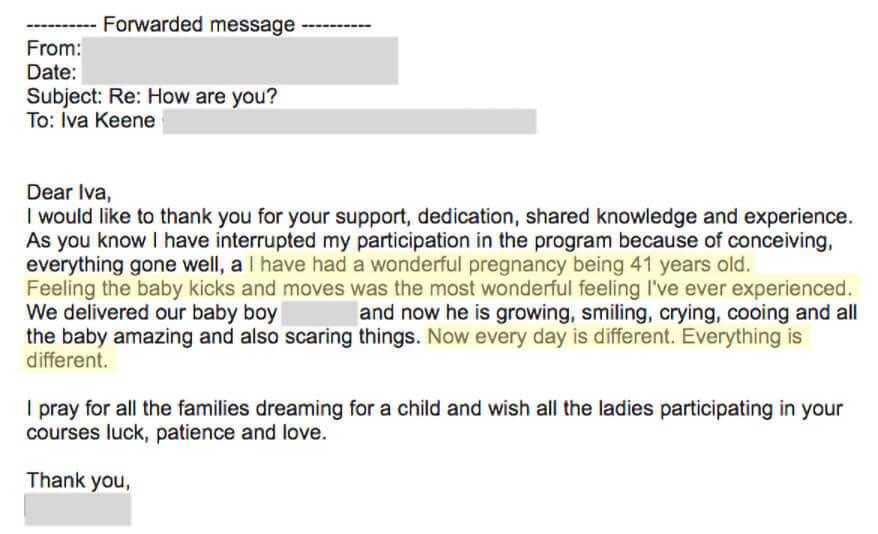The image size is (878, 534).
Task: Select the 'Date:' field label
Action: pyautogui.click(x=52, y=73)
